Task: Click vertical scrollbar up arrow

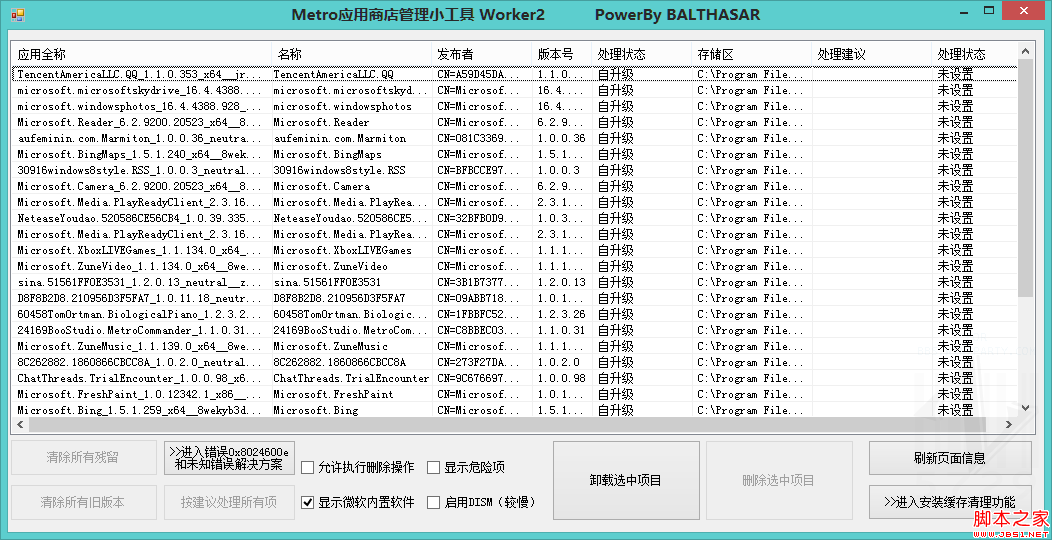Action: click(1025, 50)
